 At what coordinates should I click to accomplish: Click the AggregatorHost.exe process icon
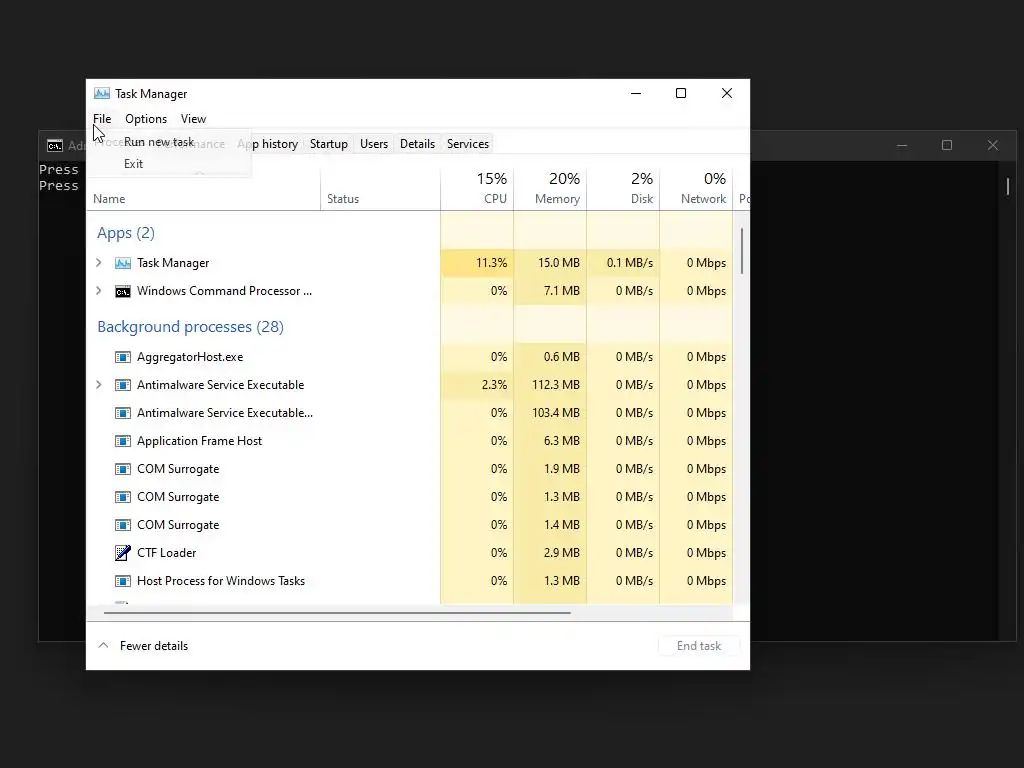click(x=123, y=357)
